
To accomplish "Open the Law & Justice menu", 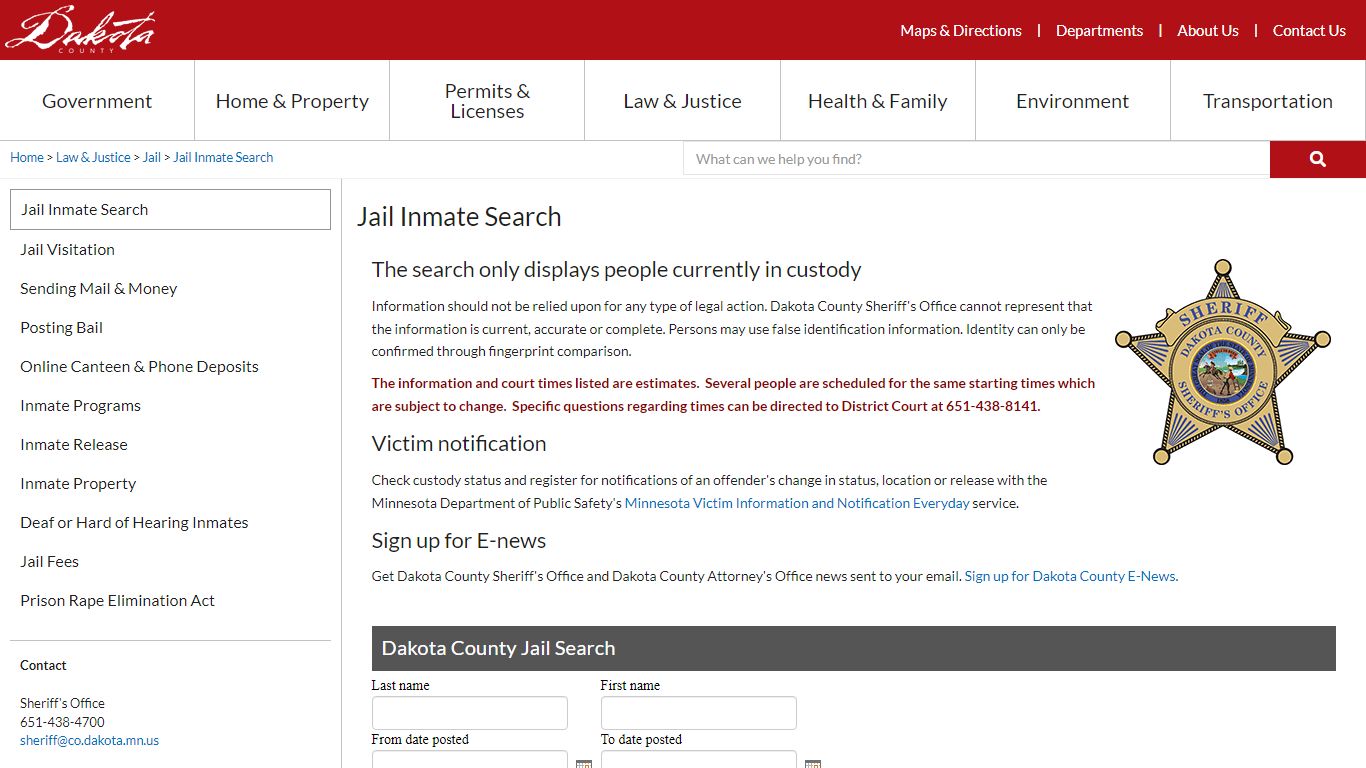I will click(682, 100).
